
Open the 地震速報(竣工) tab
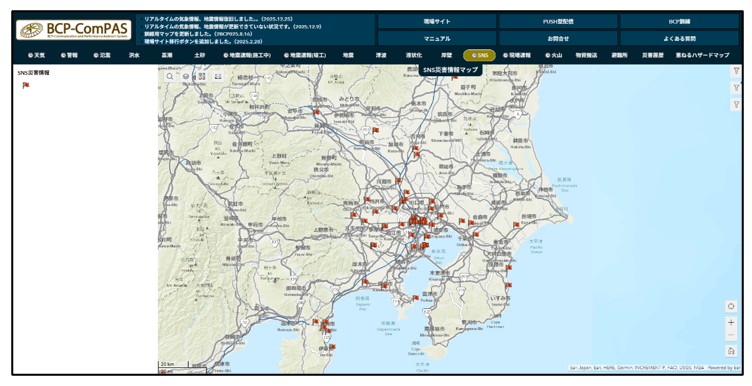(305, 55)
